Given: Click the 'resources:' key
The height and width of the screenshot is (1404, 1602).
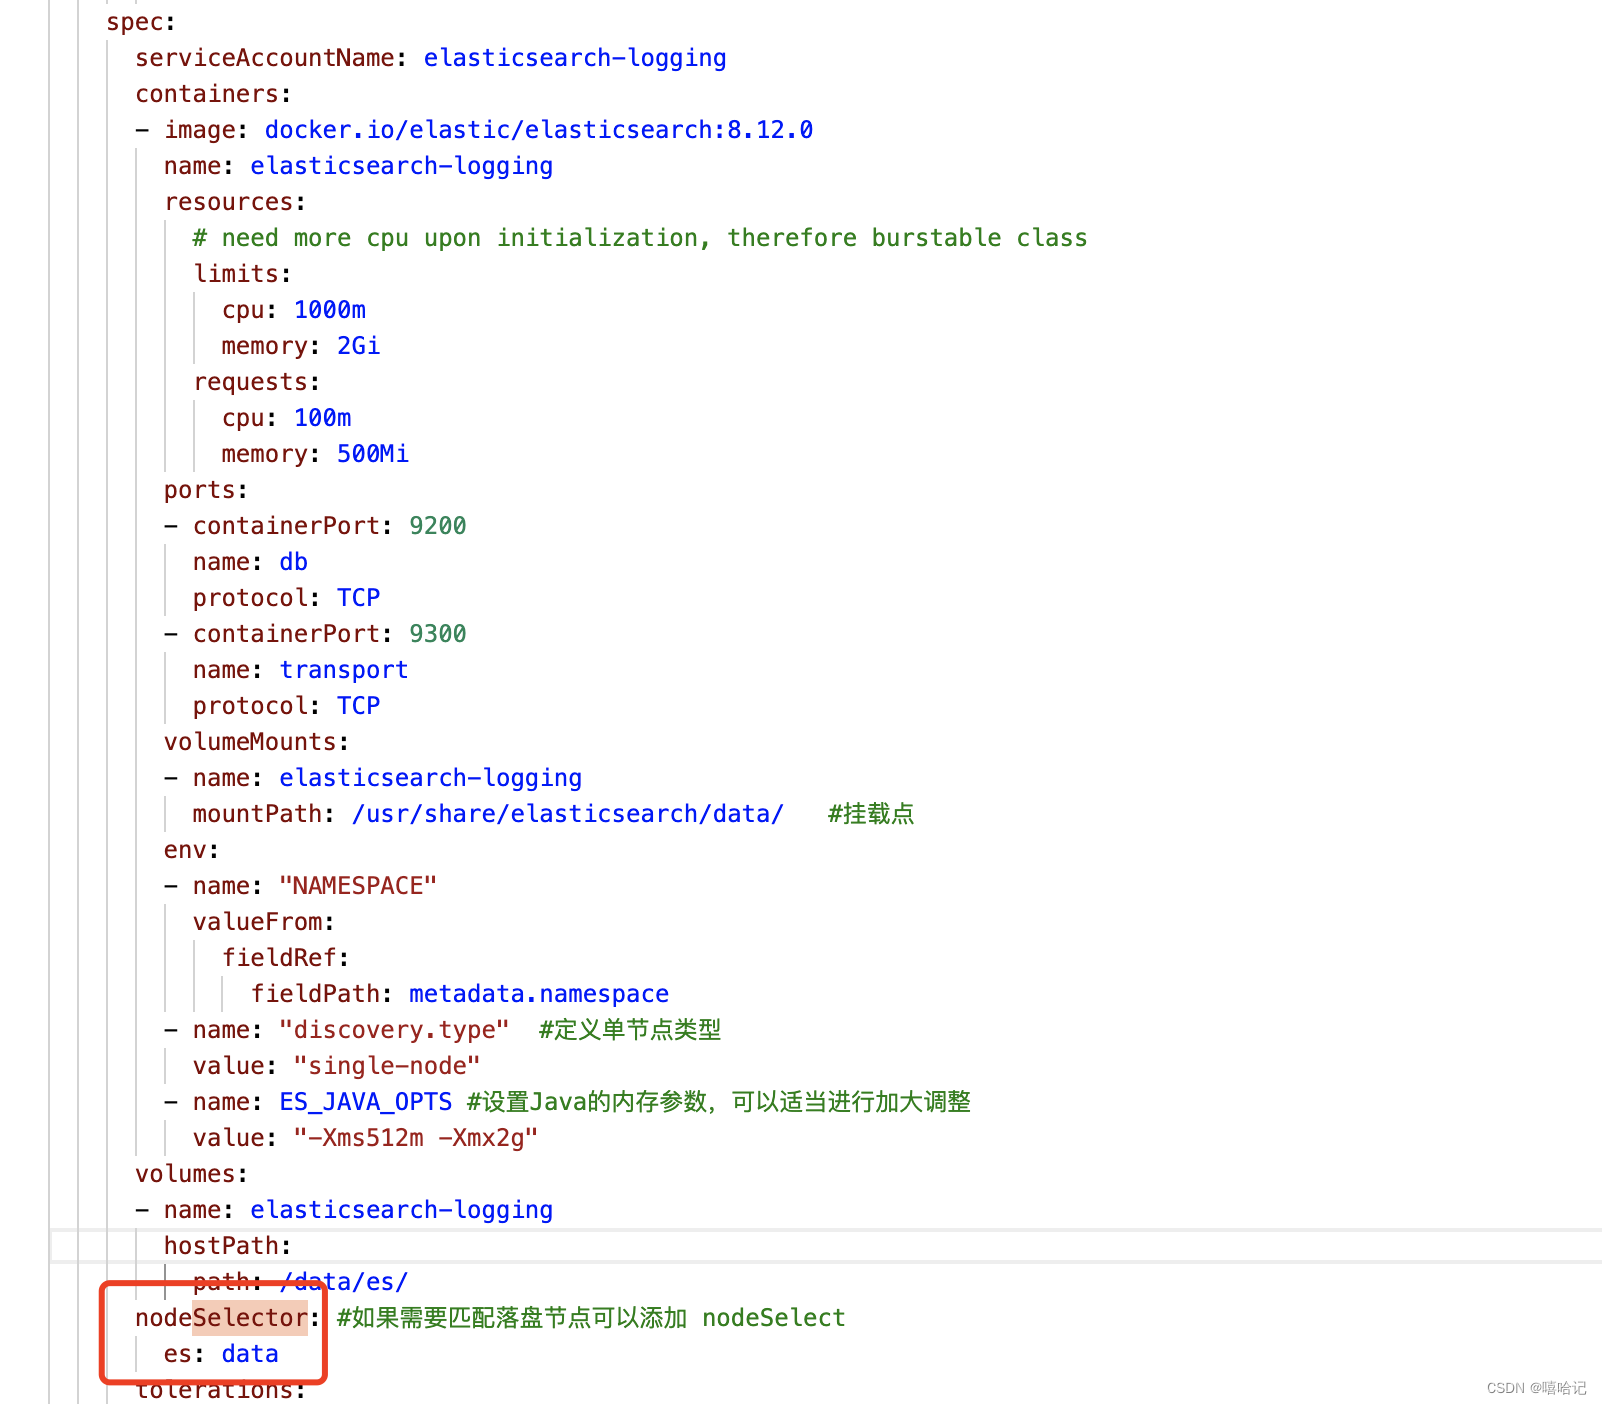Looking at the screenshot, I should (x=235, y=202).
